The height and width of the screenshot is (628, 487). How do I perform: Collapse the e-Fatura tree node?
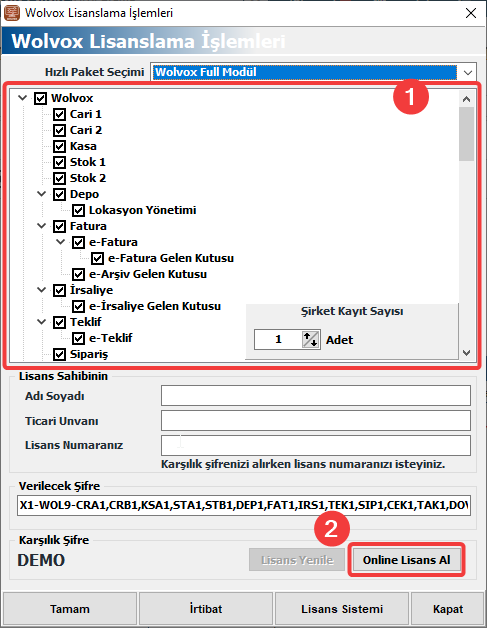coord(60,242)
